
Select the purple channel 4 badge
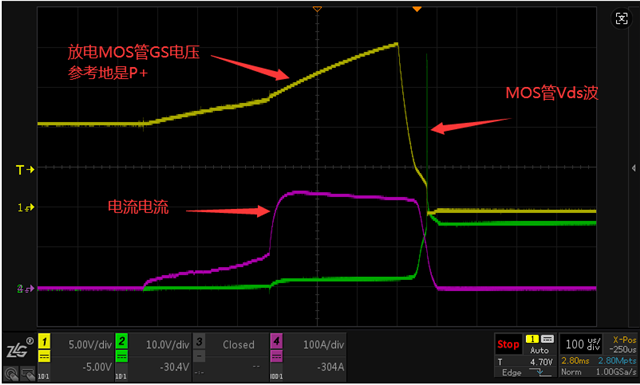[x=276, y=341]
